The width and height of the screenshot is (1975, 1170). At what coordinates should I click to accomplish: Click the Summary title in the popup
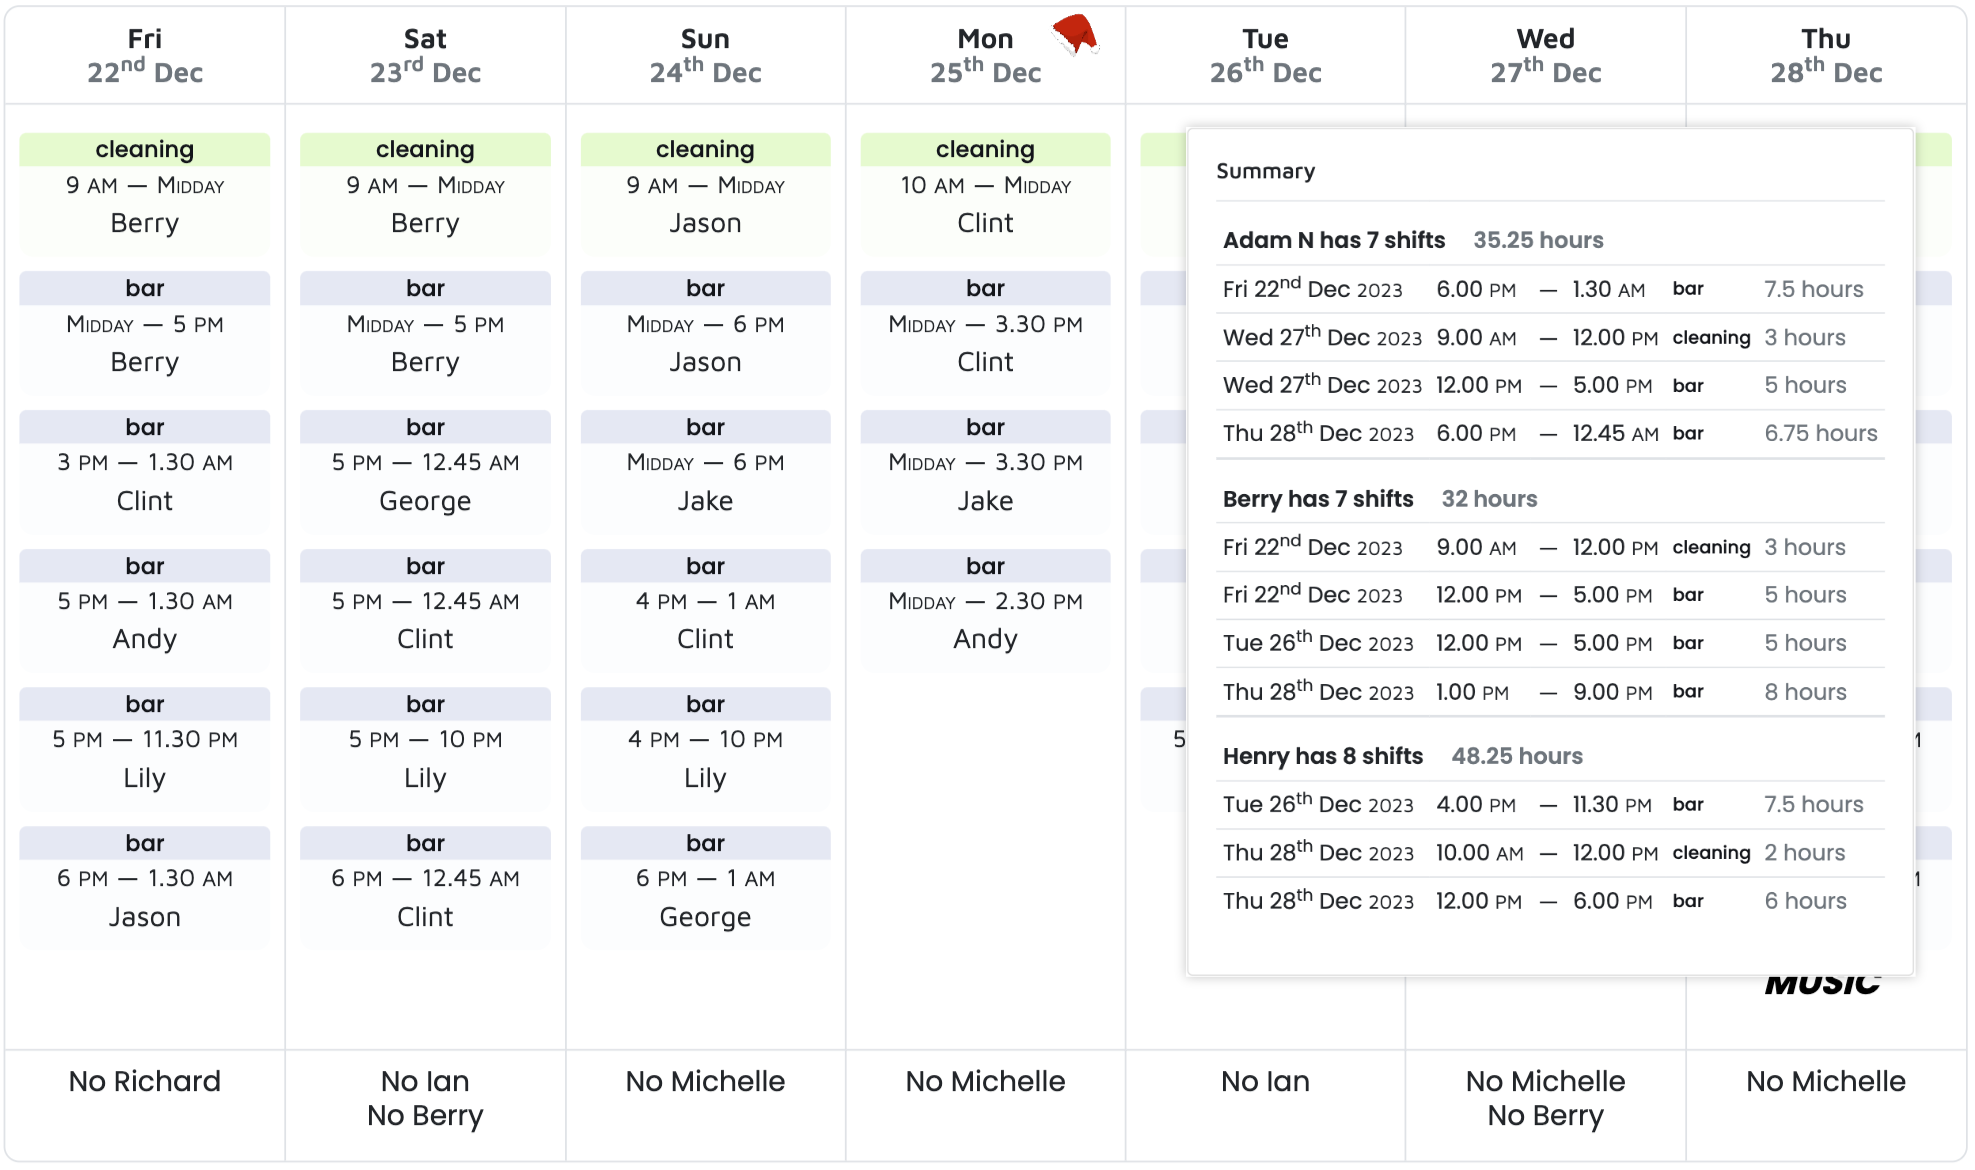coord(1265,171)
